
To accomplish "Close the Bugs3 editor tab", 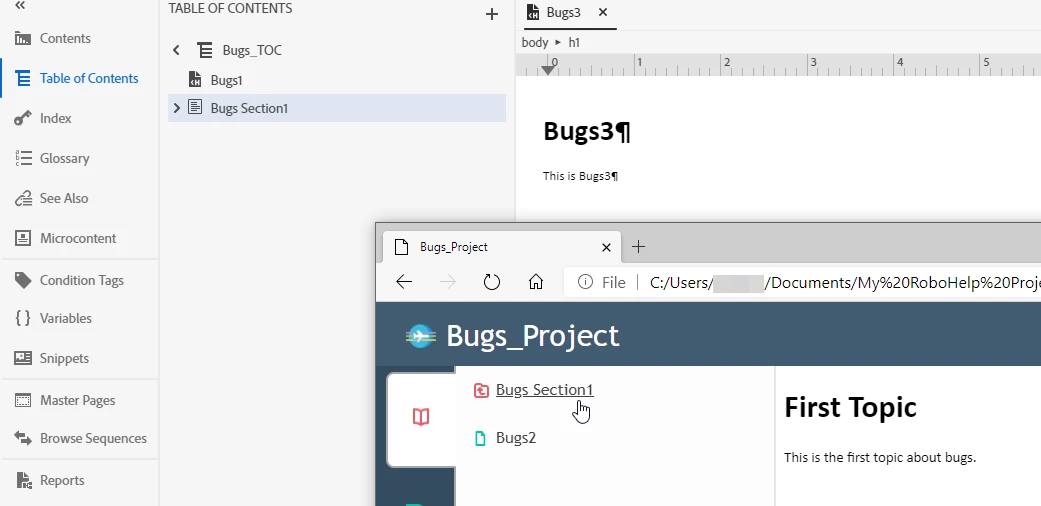I will click(x=602, y=12).
